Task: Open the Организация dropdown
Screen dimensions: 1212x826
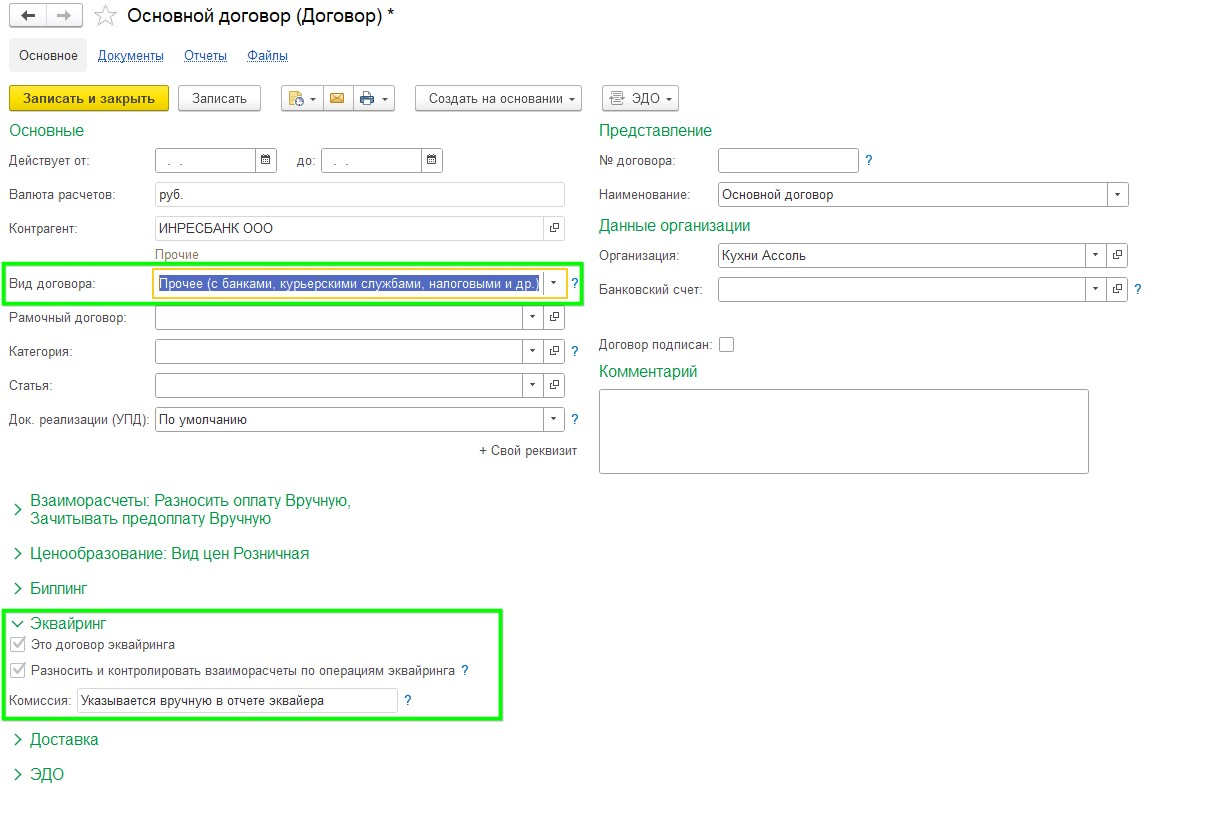Action: point(1097,256)
